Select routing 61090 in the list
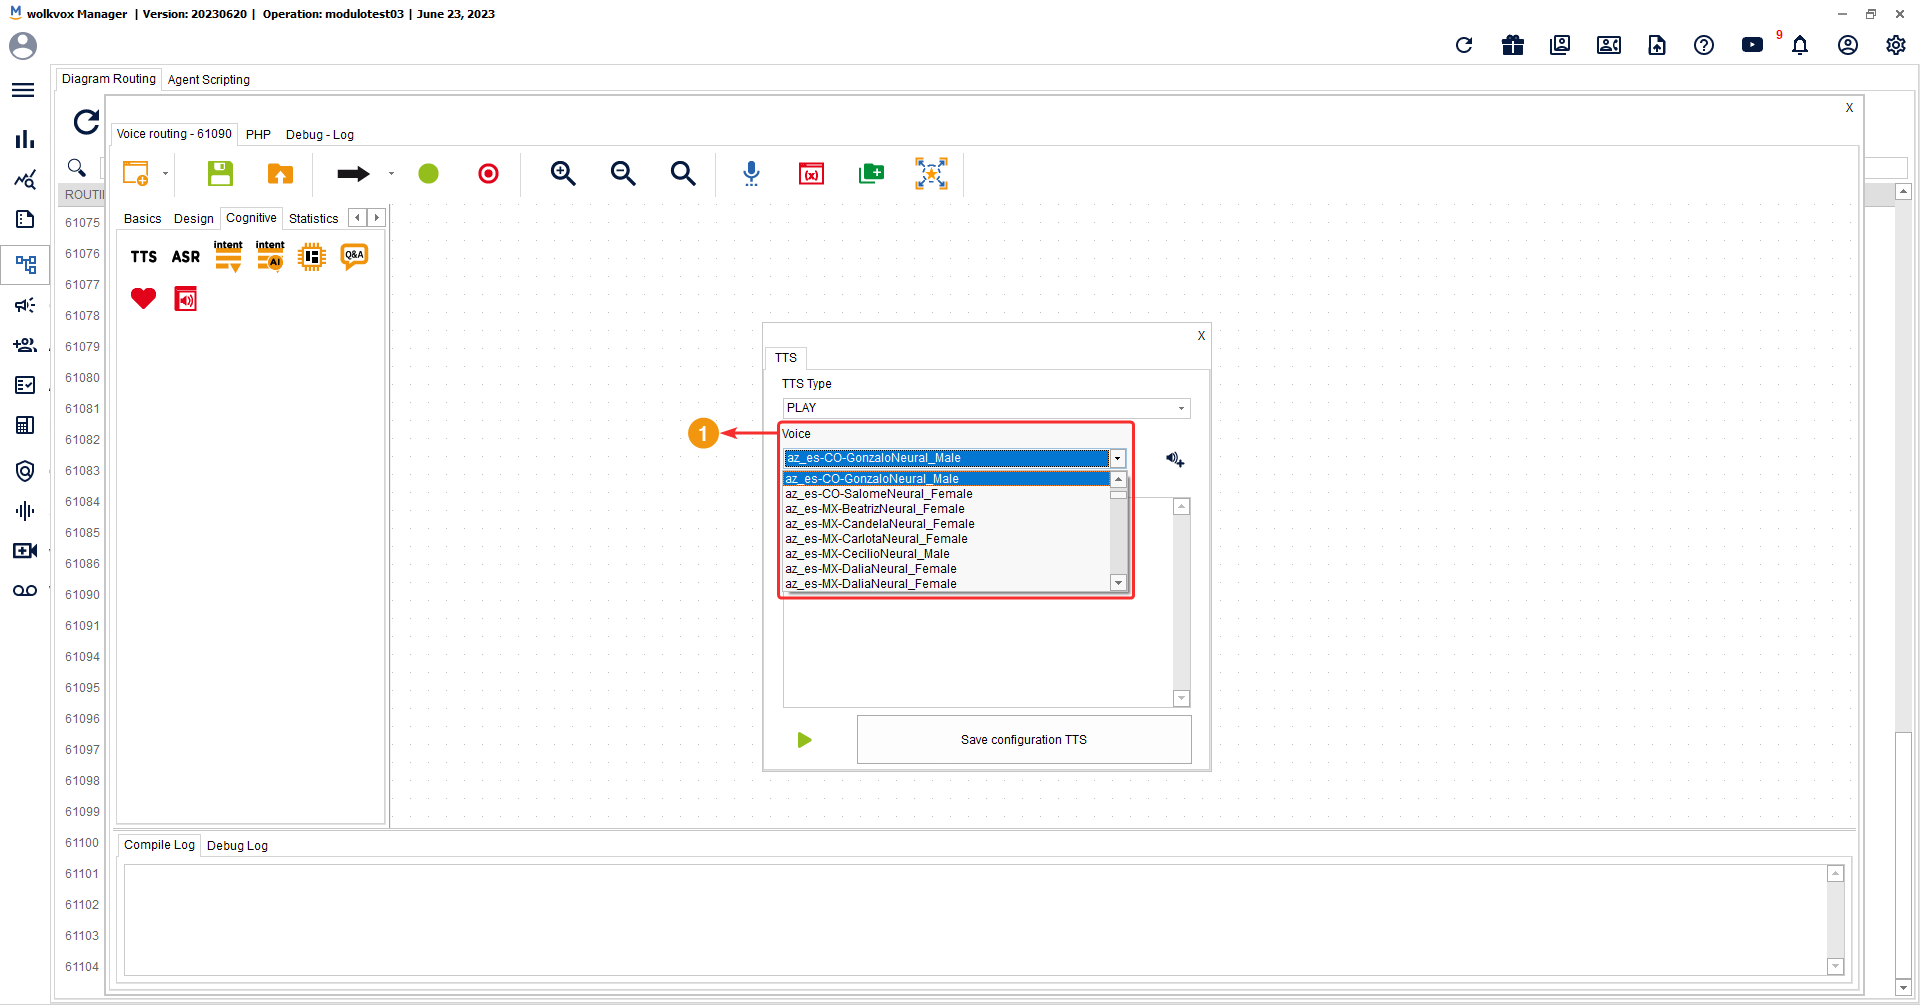The width and height of the screenshot is (1920, 1005). tap(82, 595)
